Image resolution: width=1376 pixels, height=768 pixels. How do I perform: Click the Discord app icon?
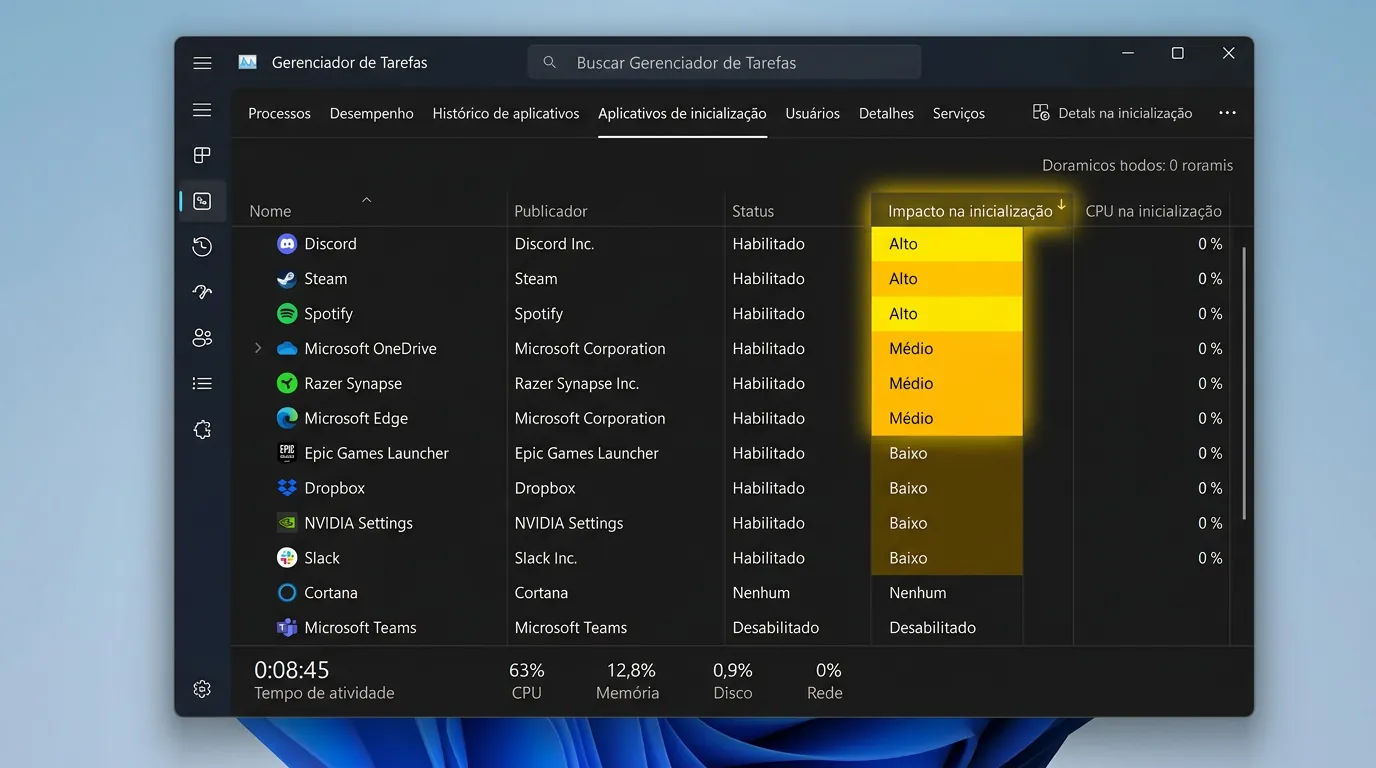tap(287, 244)
